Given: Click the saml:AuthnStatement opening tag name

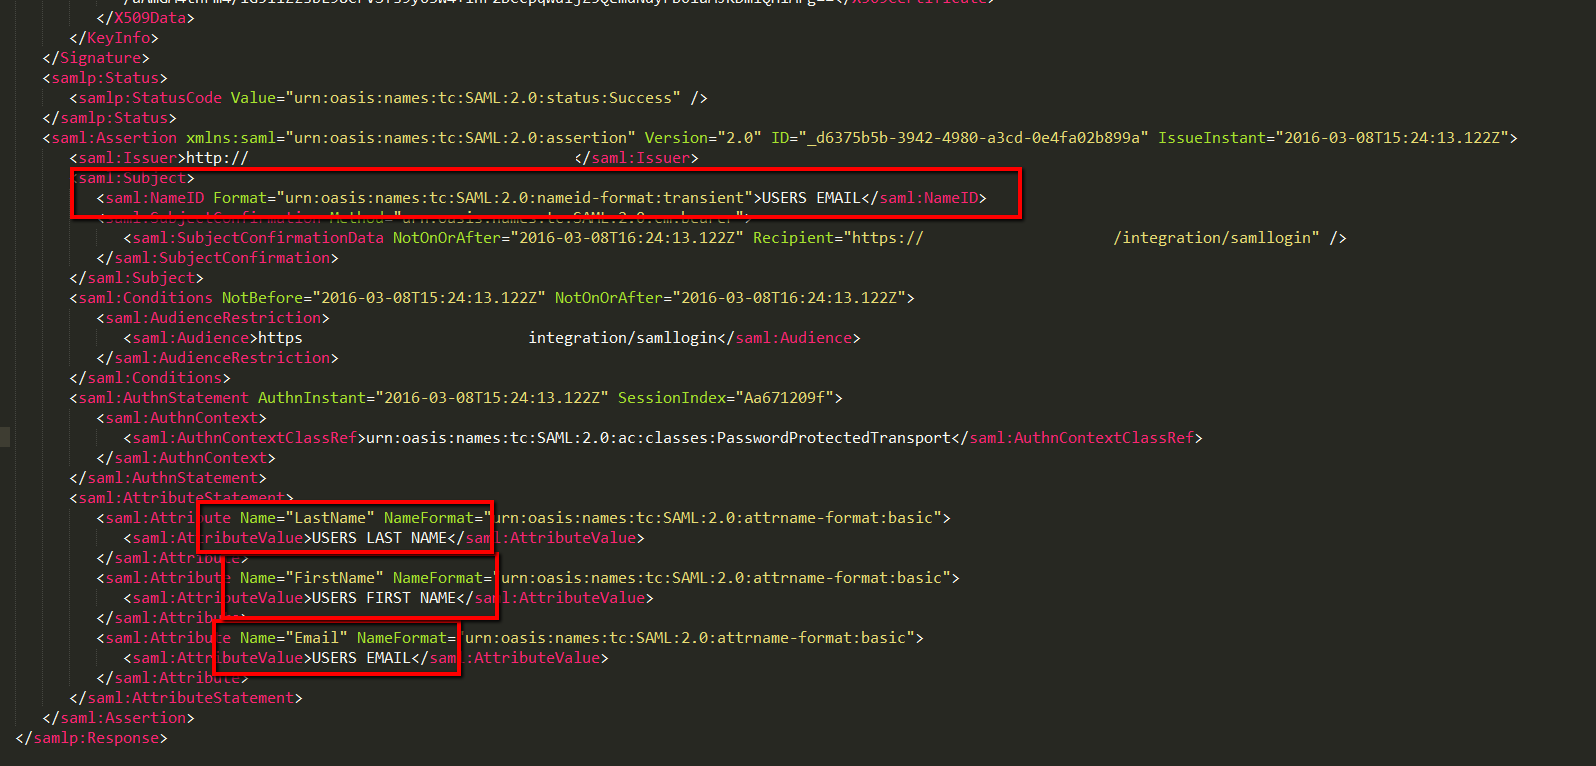Looking at the screenshot, I should [x=164, y=398].
